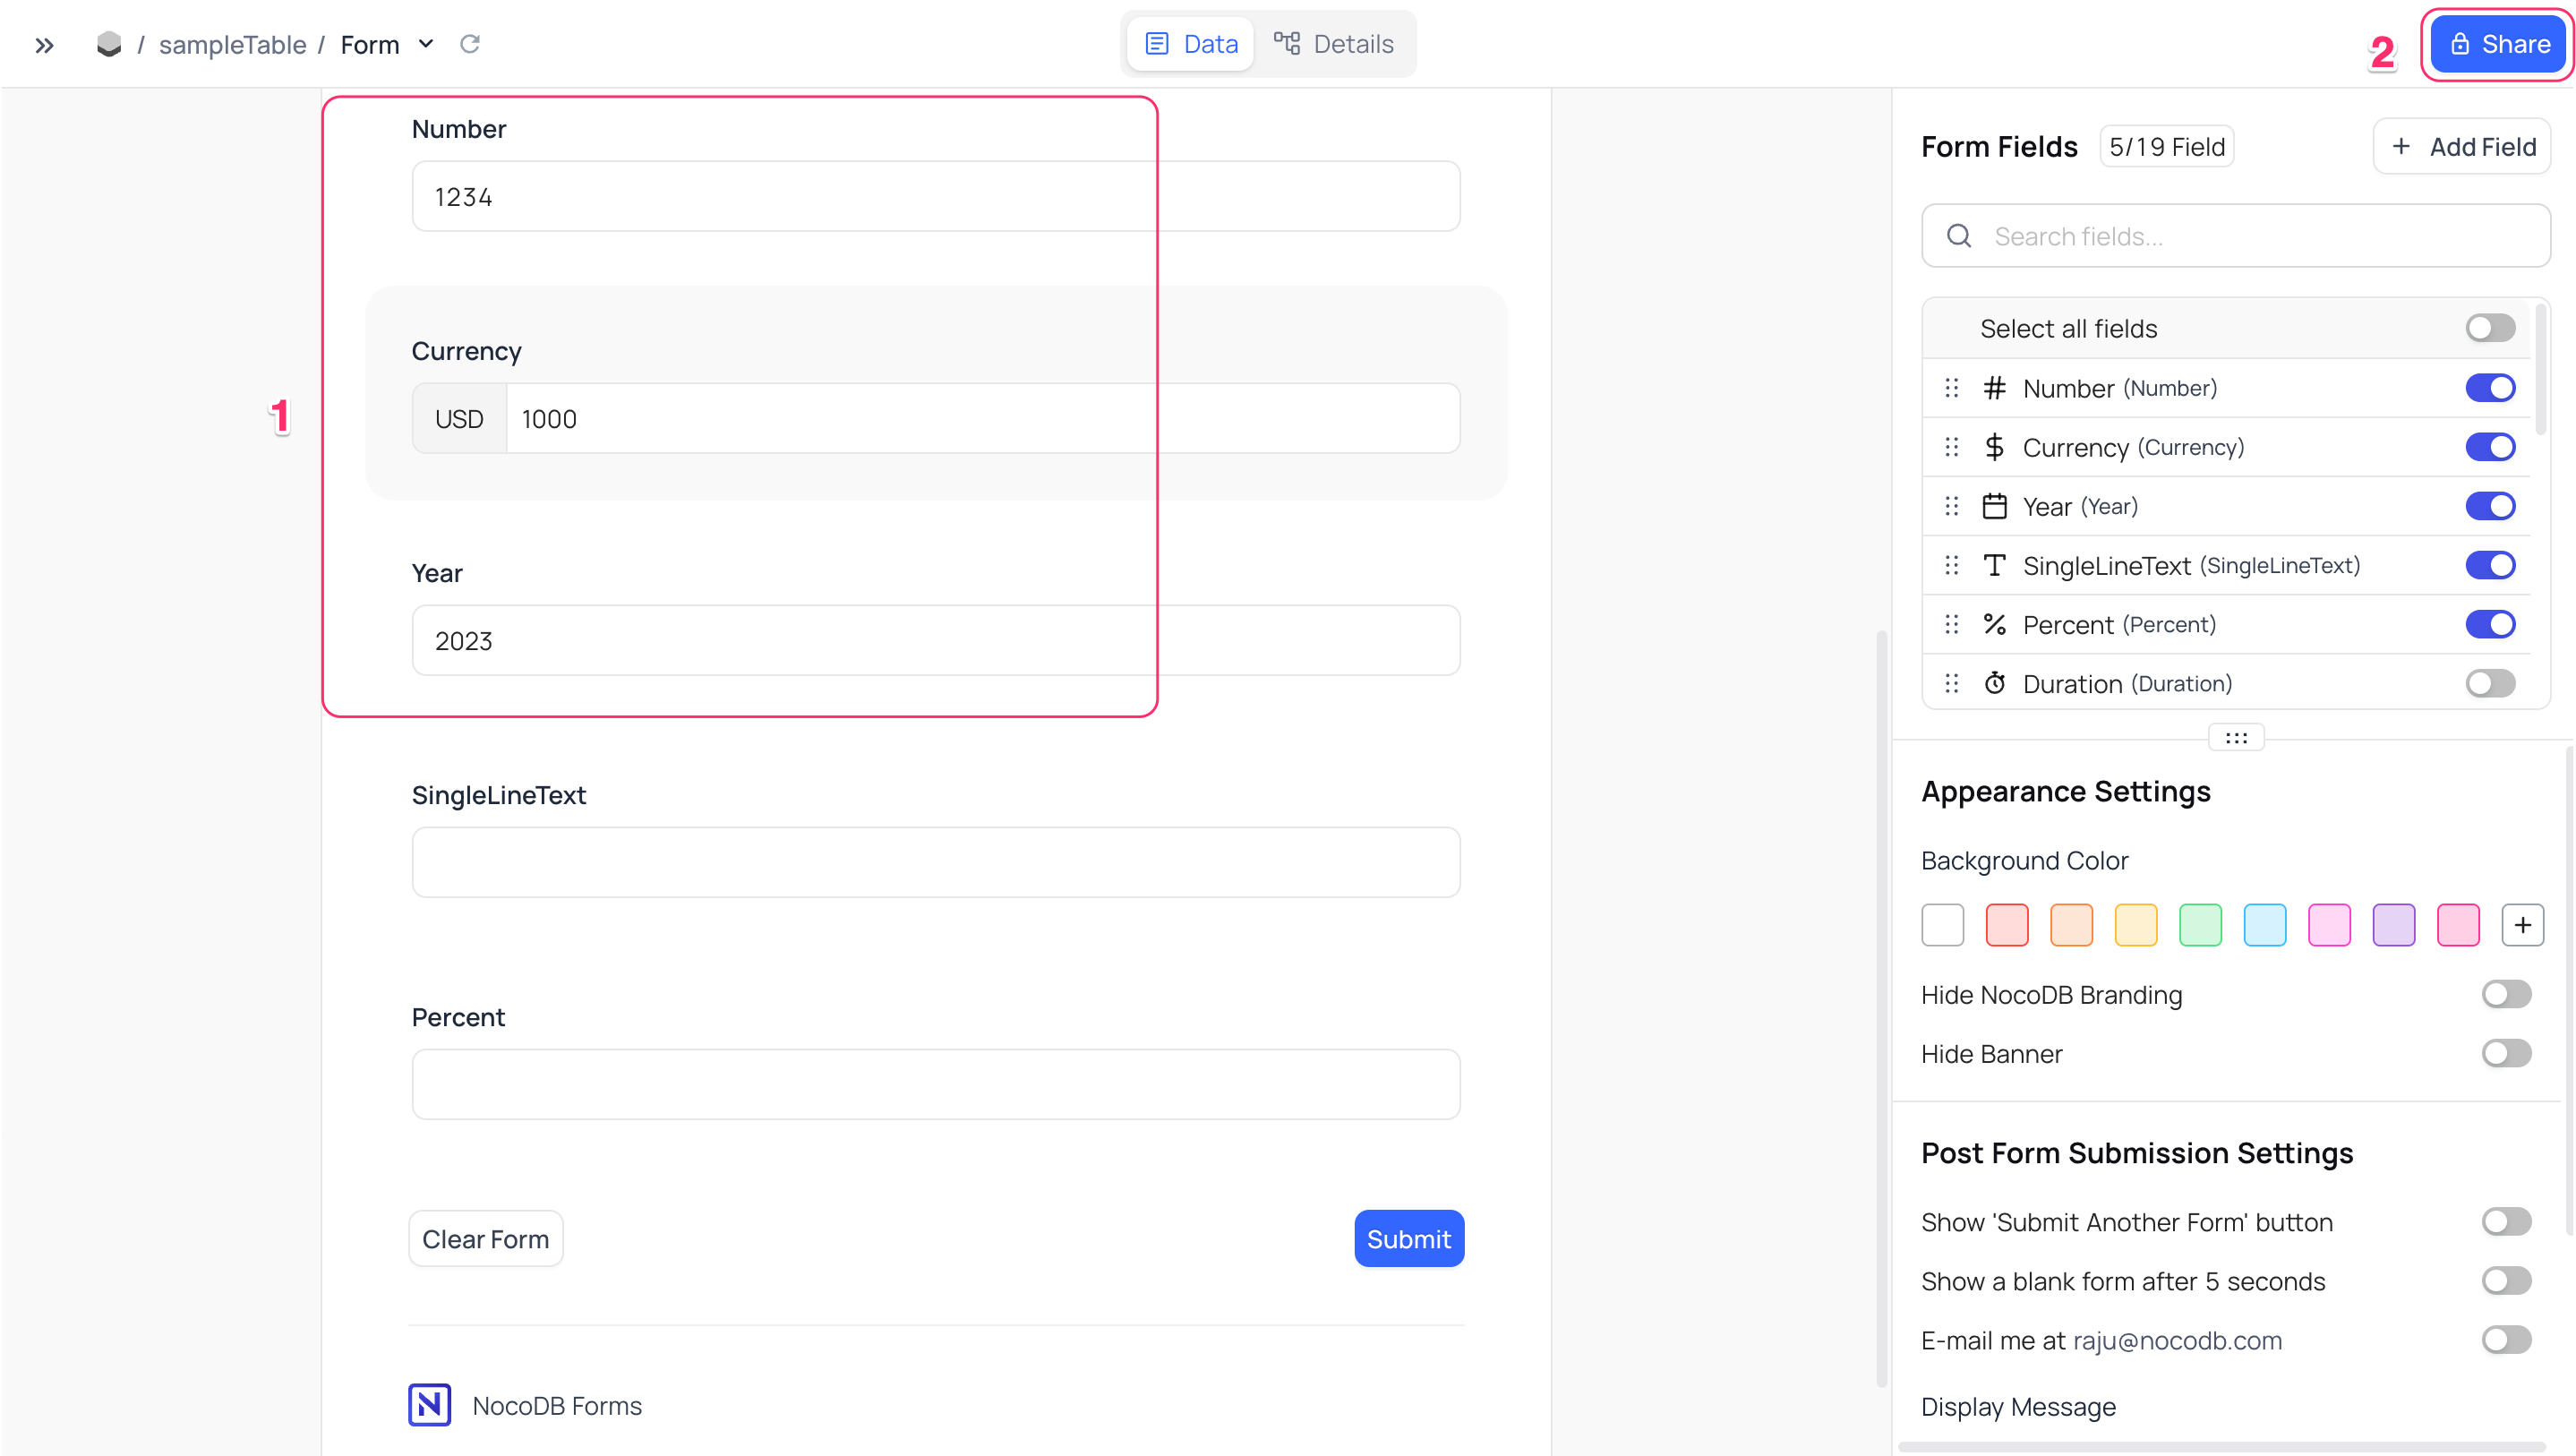
Task: Click the Currency field type icon
Action: click(x=1996, y=448)
